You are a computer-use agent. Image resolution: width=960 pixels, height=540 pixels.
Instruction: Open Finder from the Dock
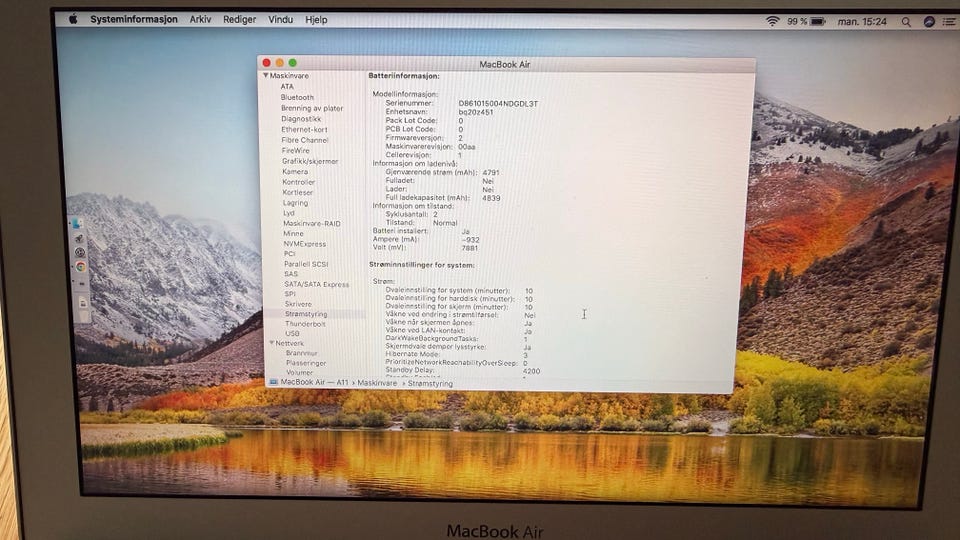pyautogui.click(x=77, y=223)
